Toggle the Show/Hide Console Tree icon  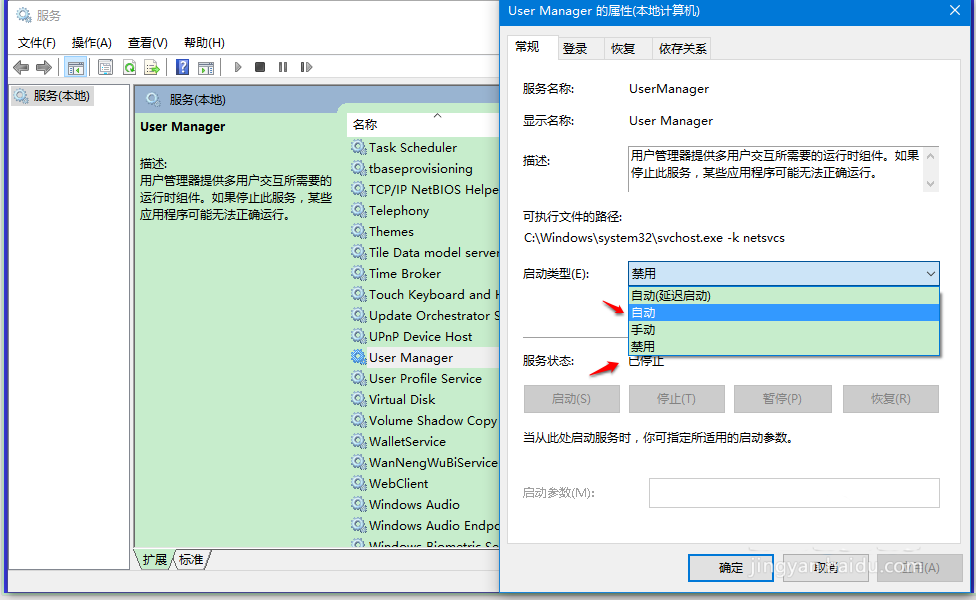tap(75, 67)
